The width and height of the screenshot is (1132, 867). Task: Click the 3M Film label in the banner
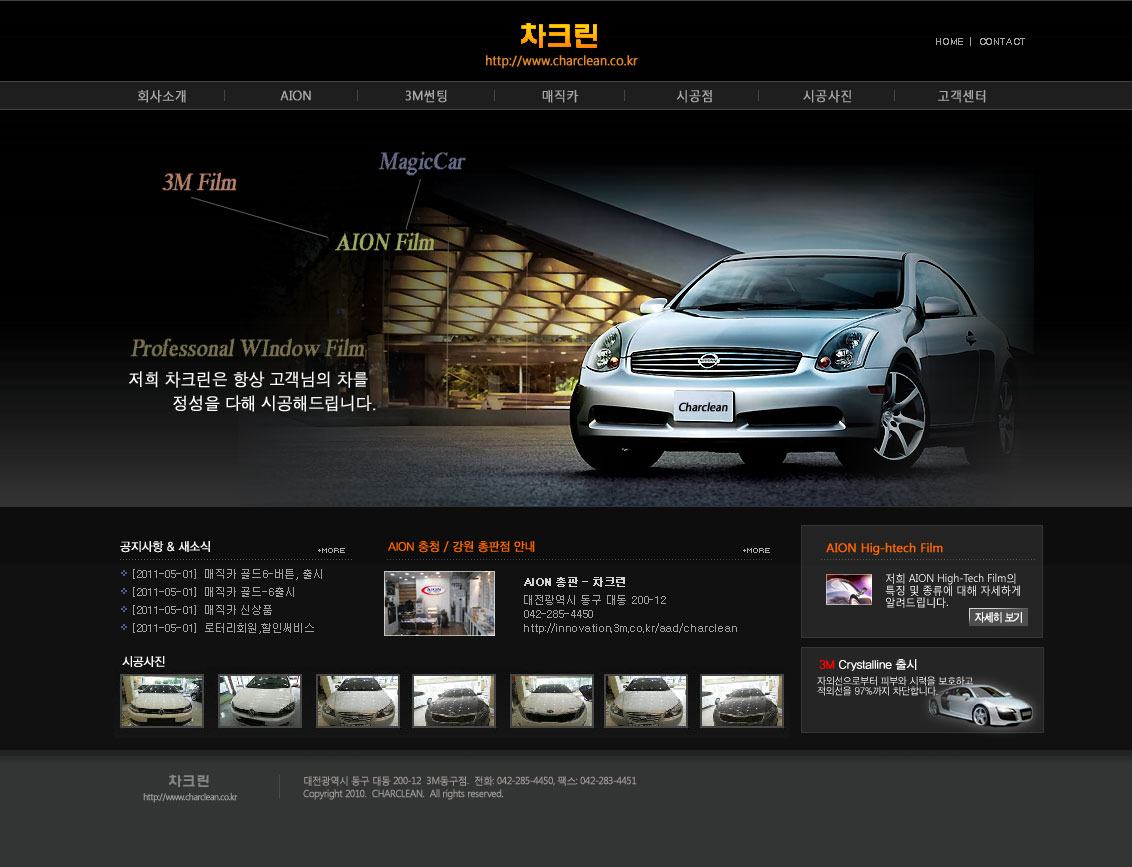pos(199,182)
